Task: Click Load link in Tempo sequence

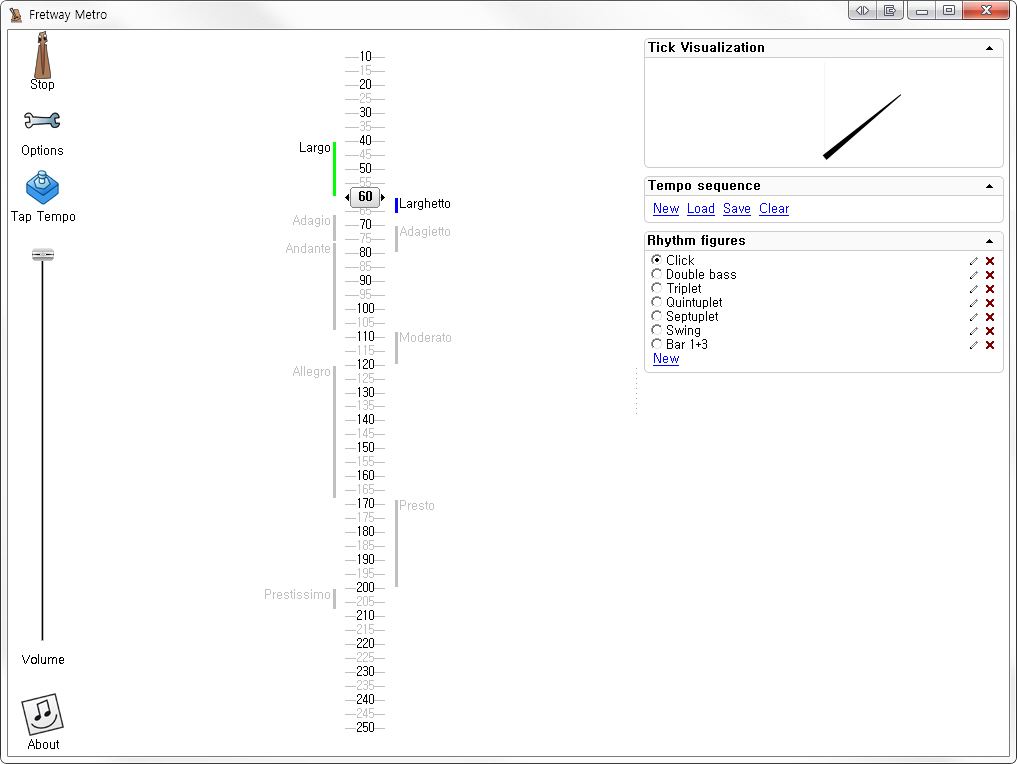Action: (x=700, y=209)
